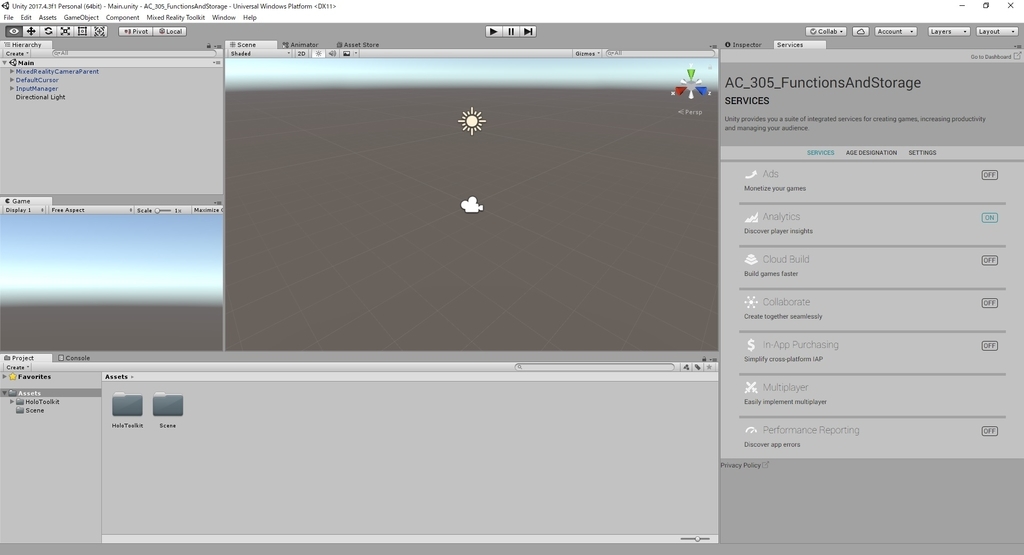Select the Scene folder thumbnail
Image resolution: width=1024 pixels, height=555 pixels.
click(168, 405)
